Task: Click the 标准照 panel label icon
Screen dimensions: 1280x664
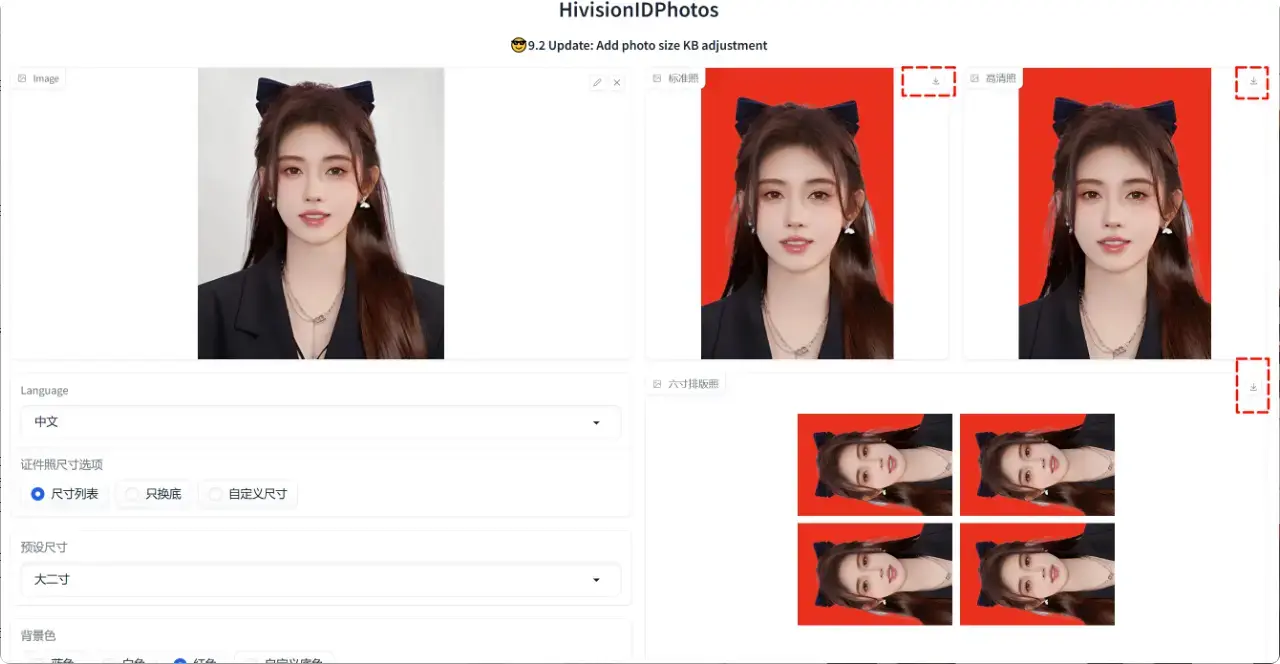Action: click(x=657, y=78)
